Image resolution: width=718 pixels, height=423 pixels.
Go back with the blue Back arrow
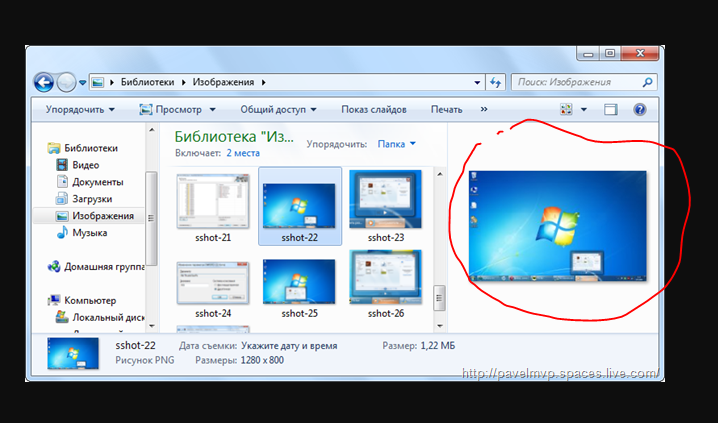point(44,83)
